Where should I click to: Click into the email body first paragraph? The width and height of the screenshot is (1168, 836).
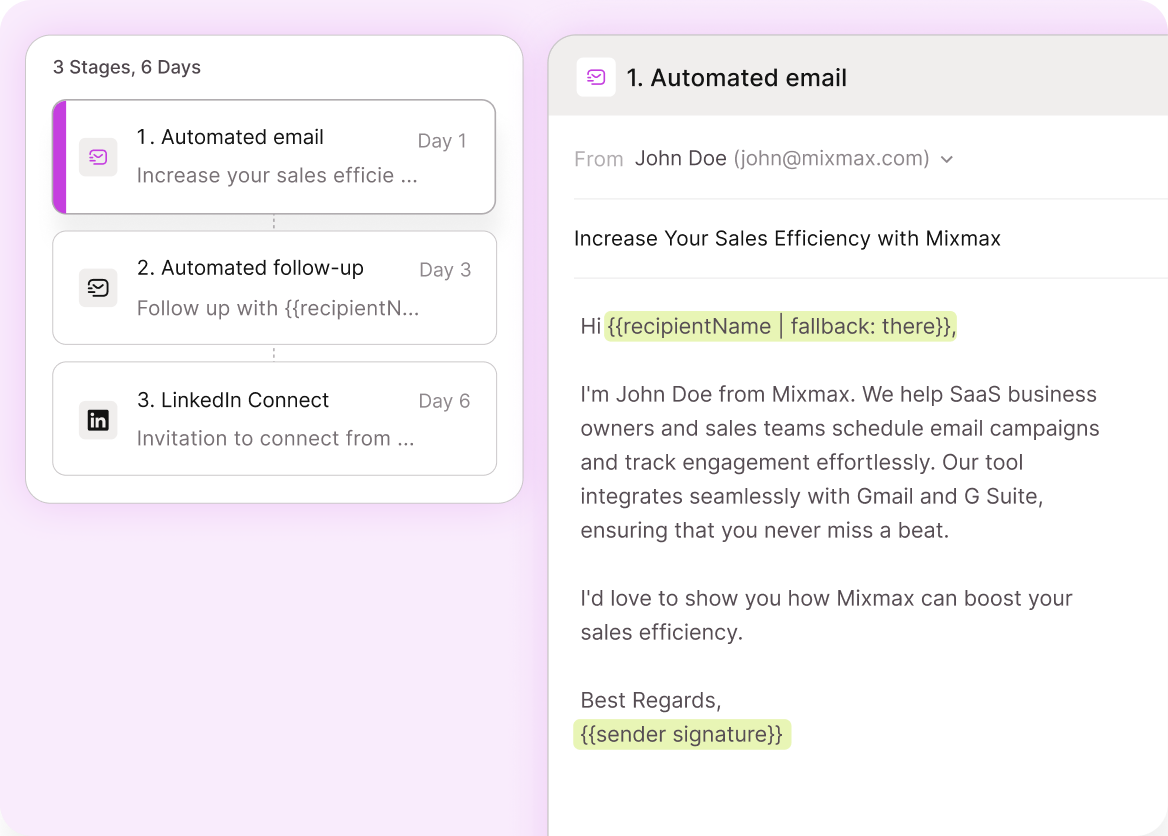click(x=839, y=462)
